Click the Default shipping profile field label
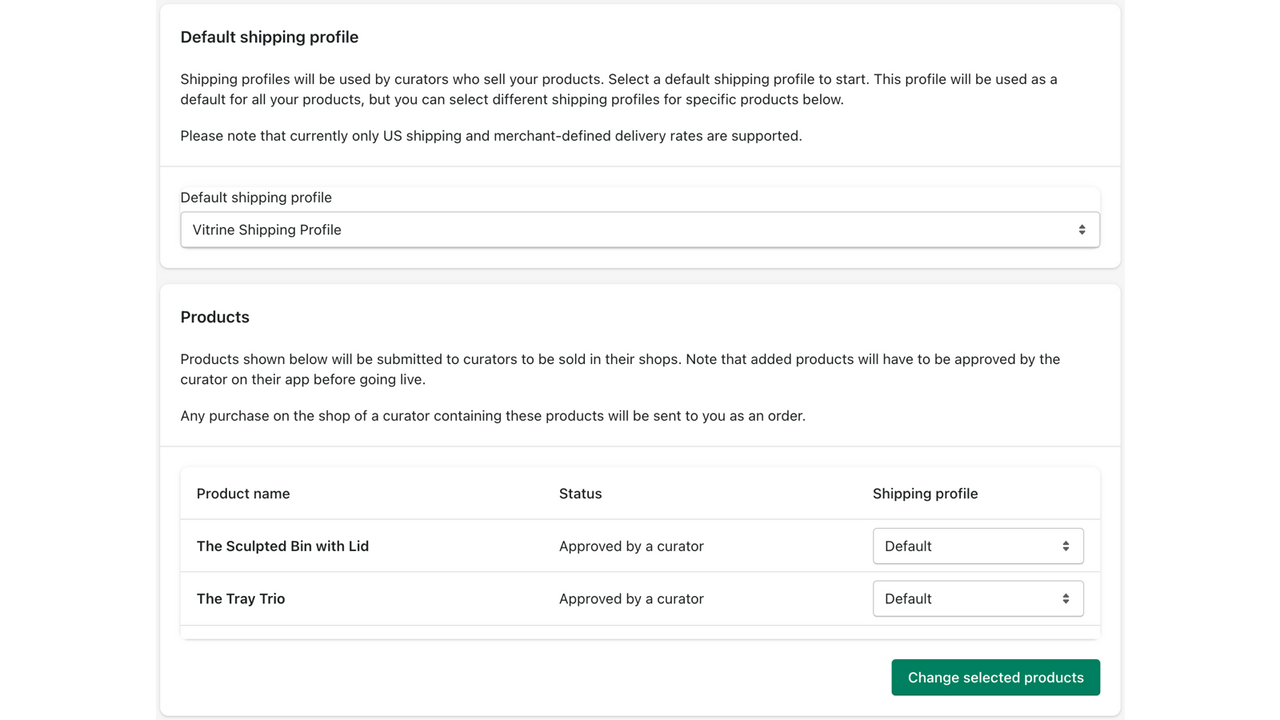Viewport: 1280px width, 720px height. [x=256, y=197]
